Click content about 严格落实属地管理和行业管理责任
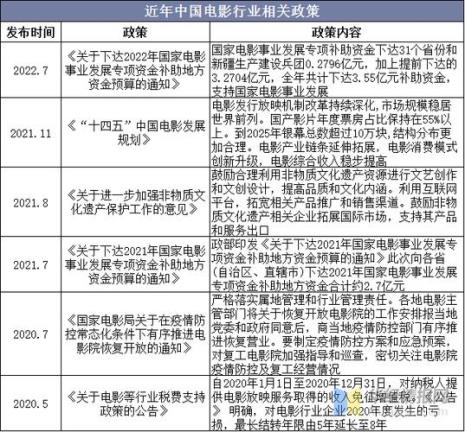465x432 pixels. coord(334,334)
